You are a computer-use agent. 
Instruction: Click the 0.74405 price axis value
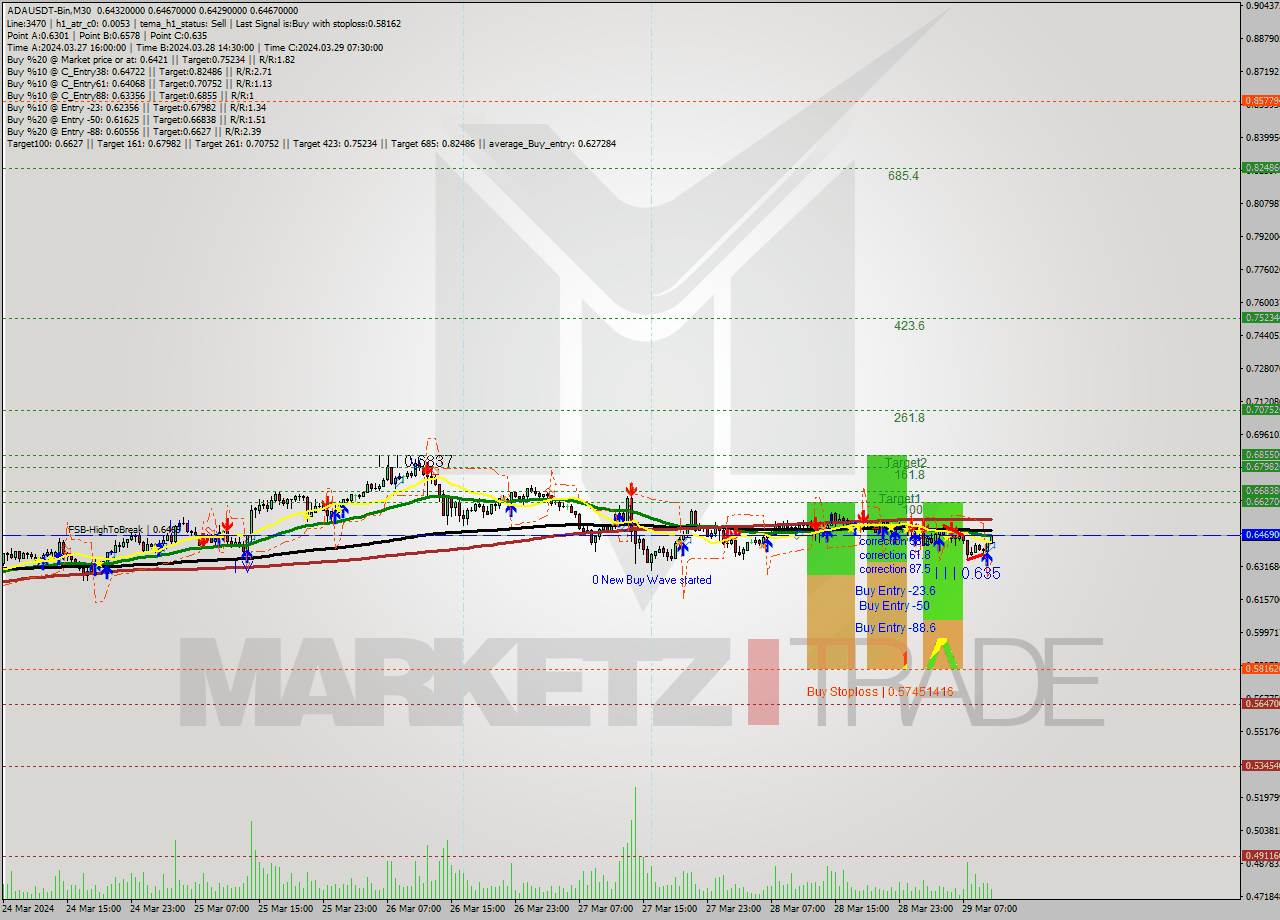coord(1261,336)
